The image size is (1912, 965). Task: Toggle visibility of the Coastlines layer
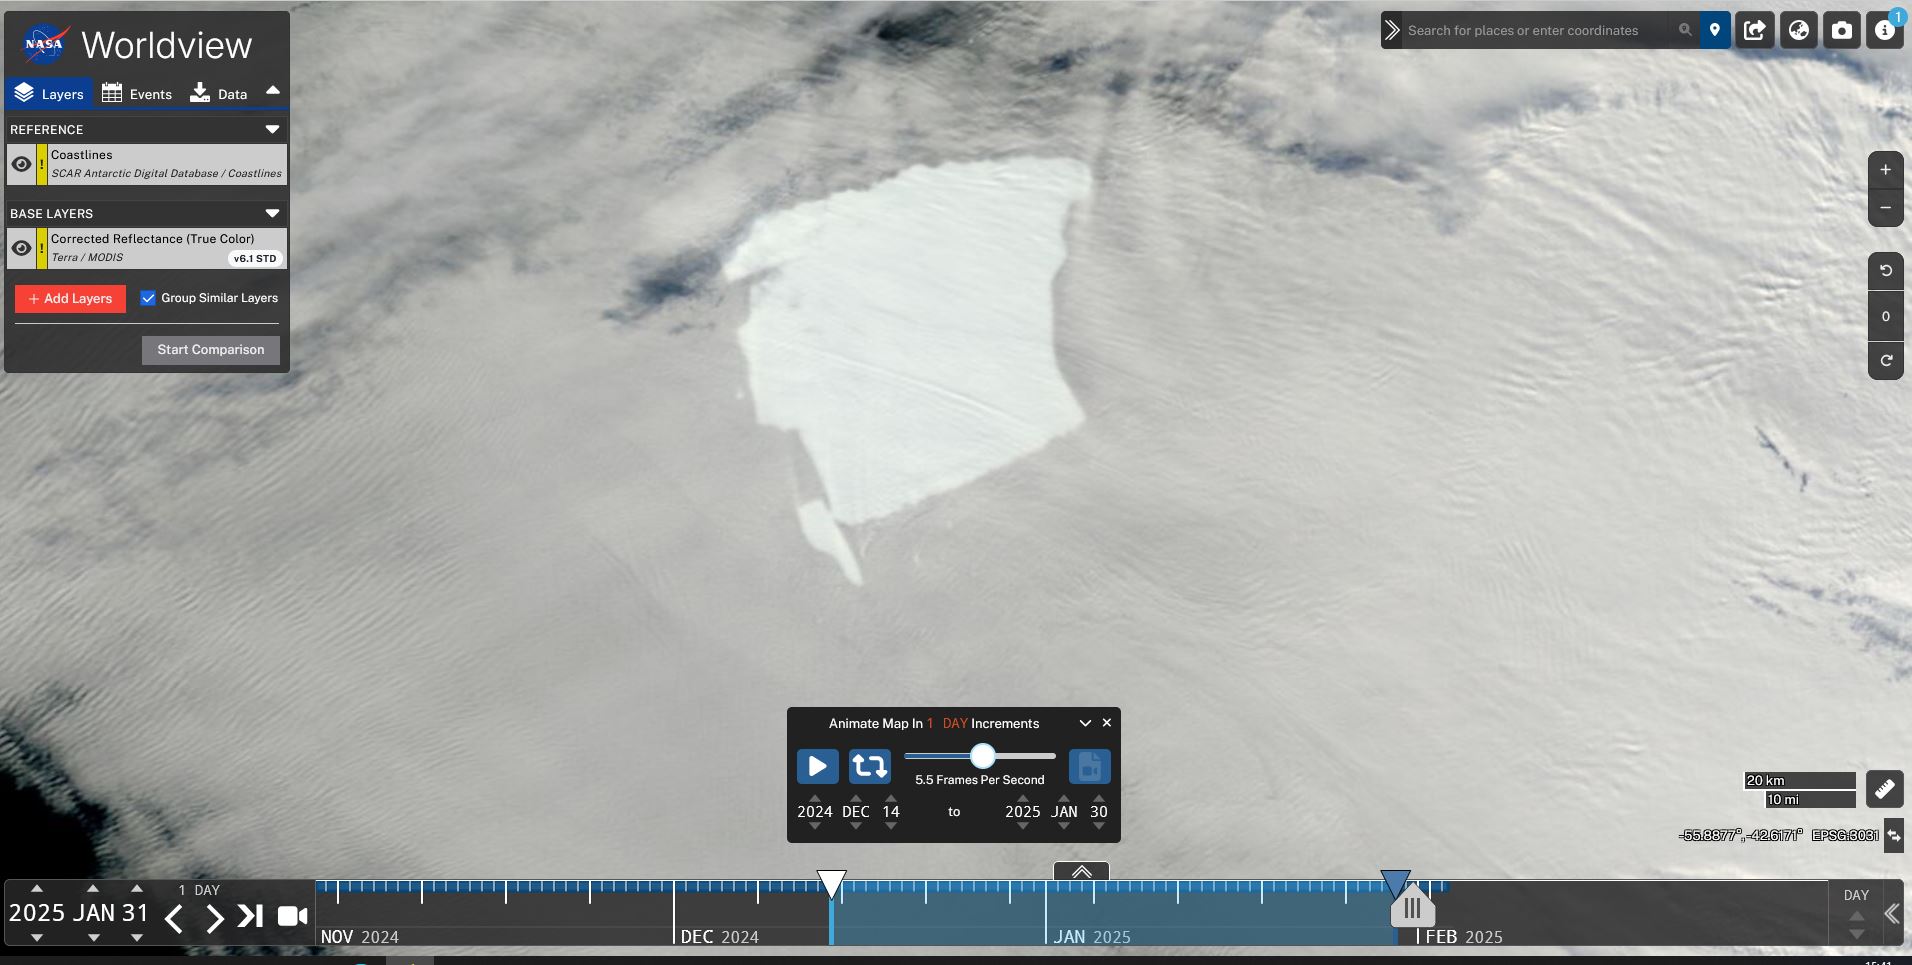point(22,164)
